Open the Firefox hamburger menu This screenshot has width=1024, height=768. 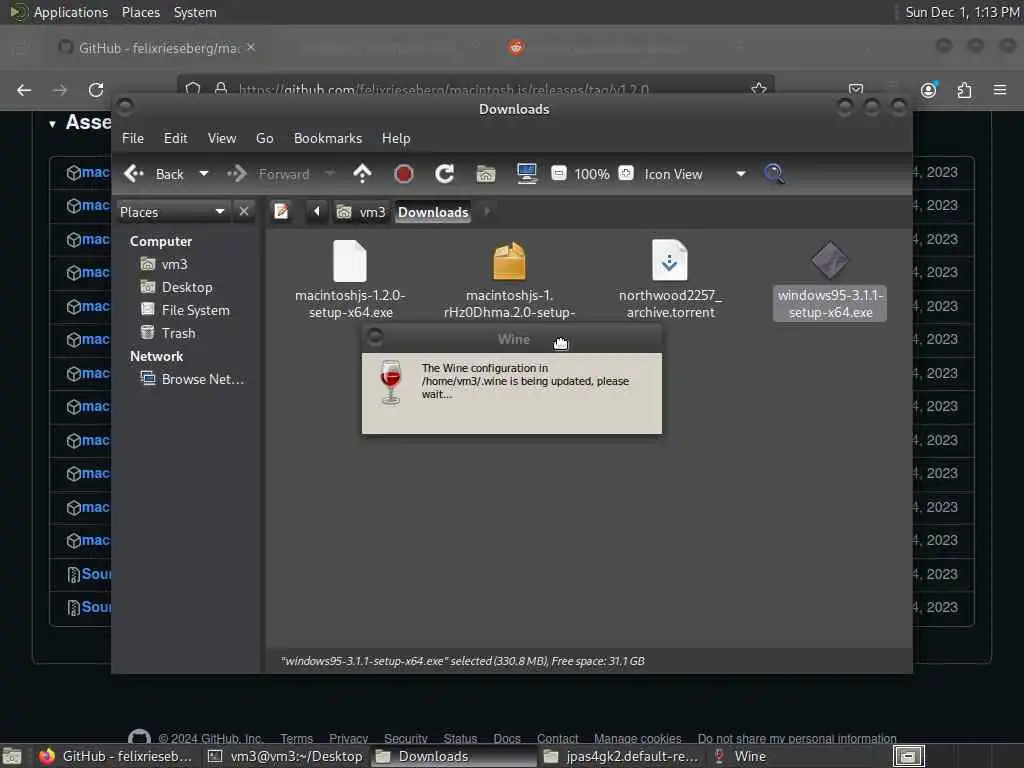click(x=1000, y=89)
